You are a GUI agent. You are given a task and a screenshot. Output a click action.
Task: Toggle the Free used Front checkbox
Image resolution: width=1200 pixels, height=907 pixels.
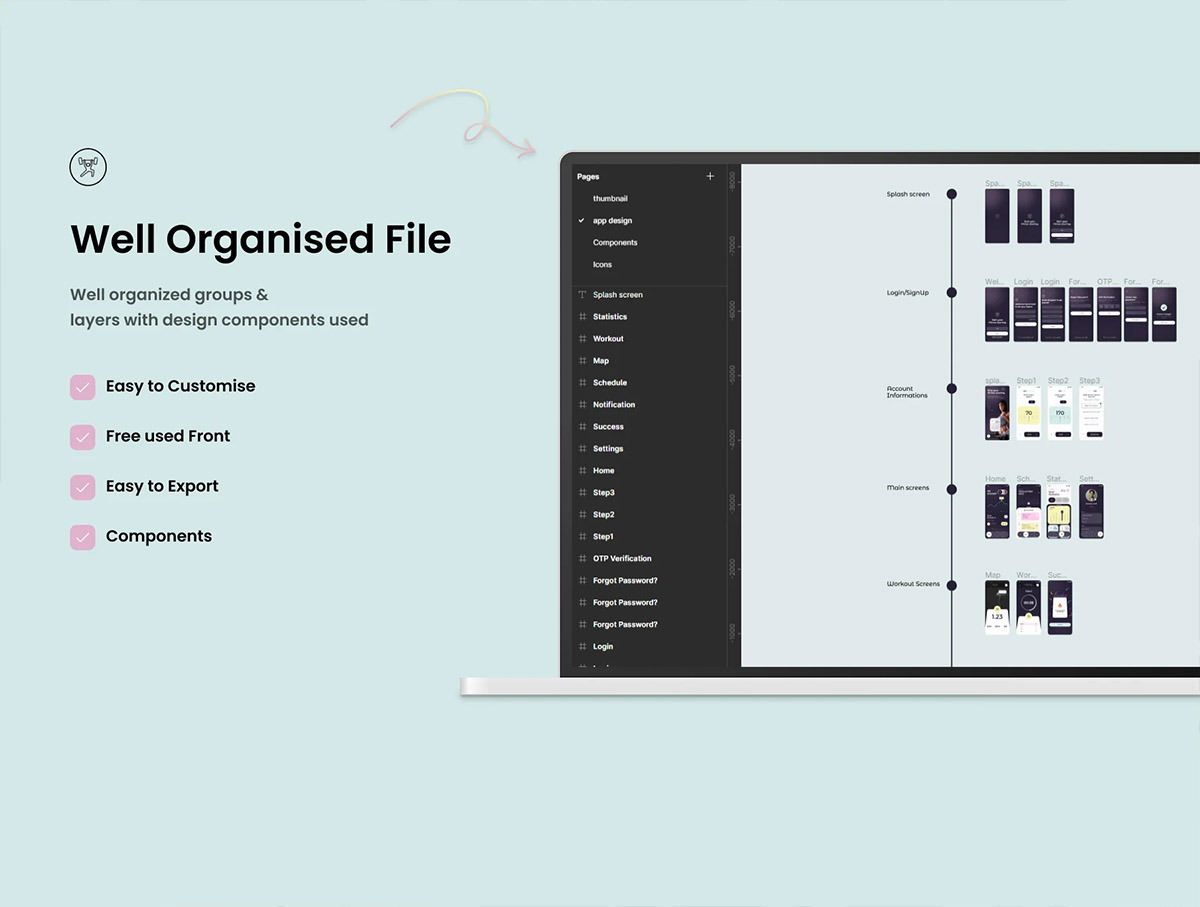pos(82,437)
